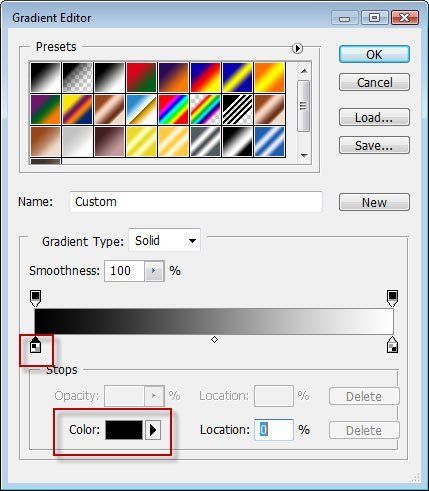Expand the Color stop options arrow
Screen dimensions: 429x491
pyautogui.click(x=153, y=430)
